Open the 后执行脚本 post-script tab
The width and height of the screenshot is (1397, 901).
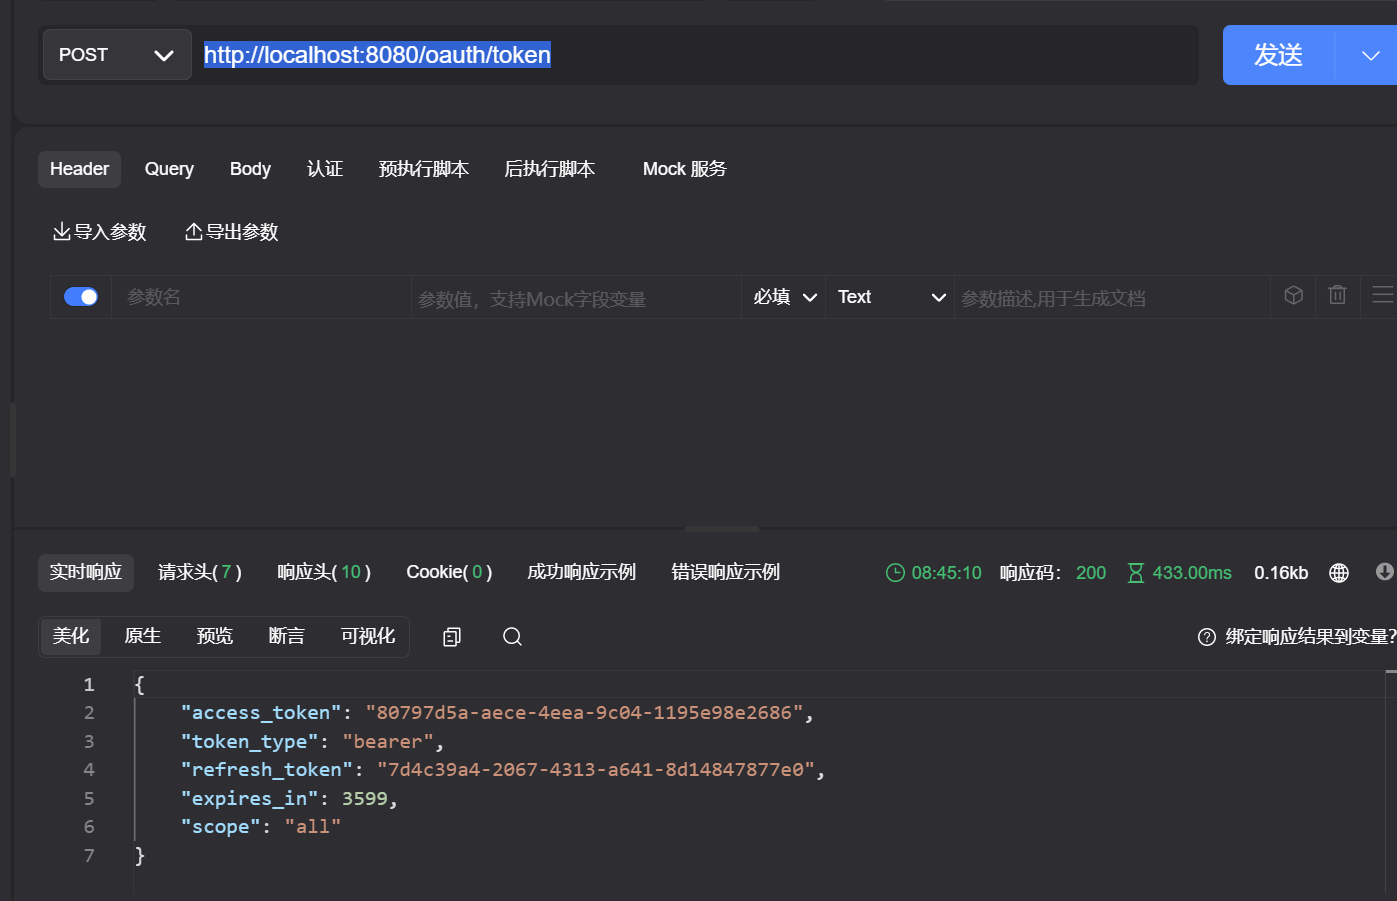pyautogui.click(x=550, y=169)
